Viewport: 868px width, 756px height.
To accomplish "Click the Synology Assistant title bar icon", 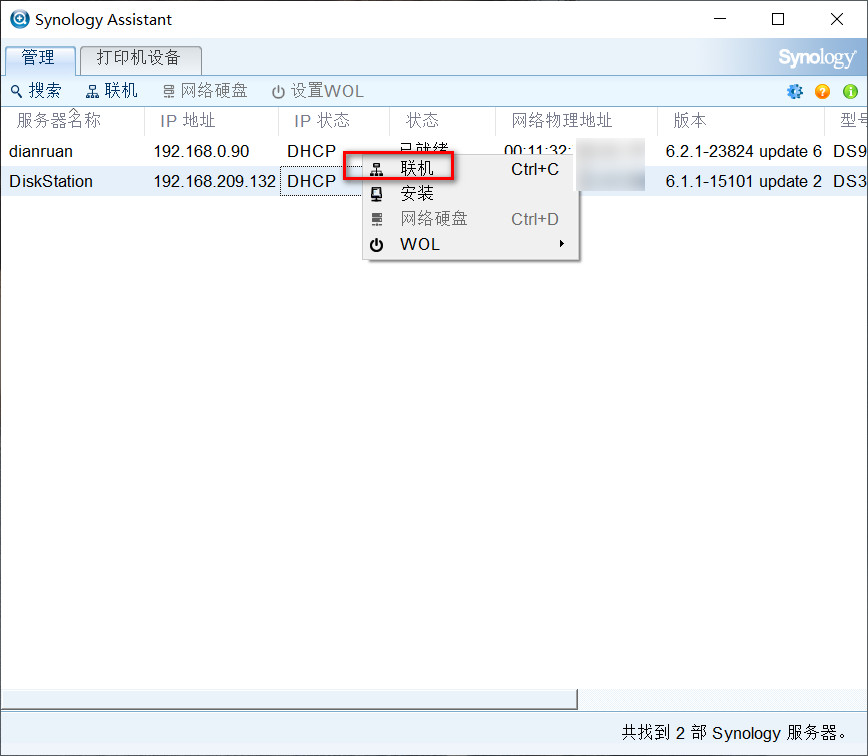I will [x=20, y=19].
